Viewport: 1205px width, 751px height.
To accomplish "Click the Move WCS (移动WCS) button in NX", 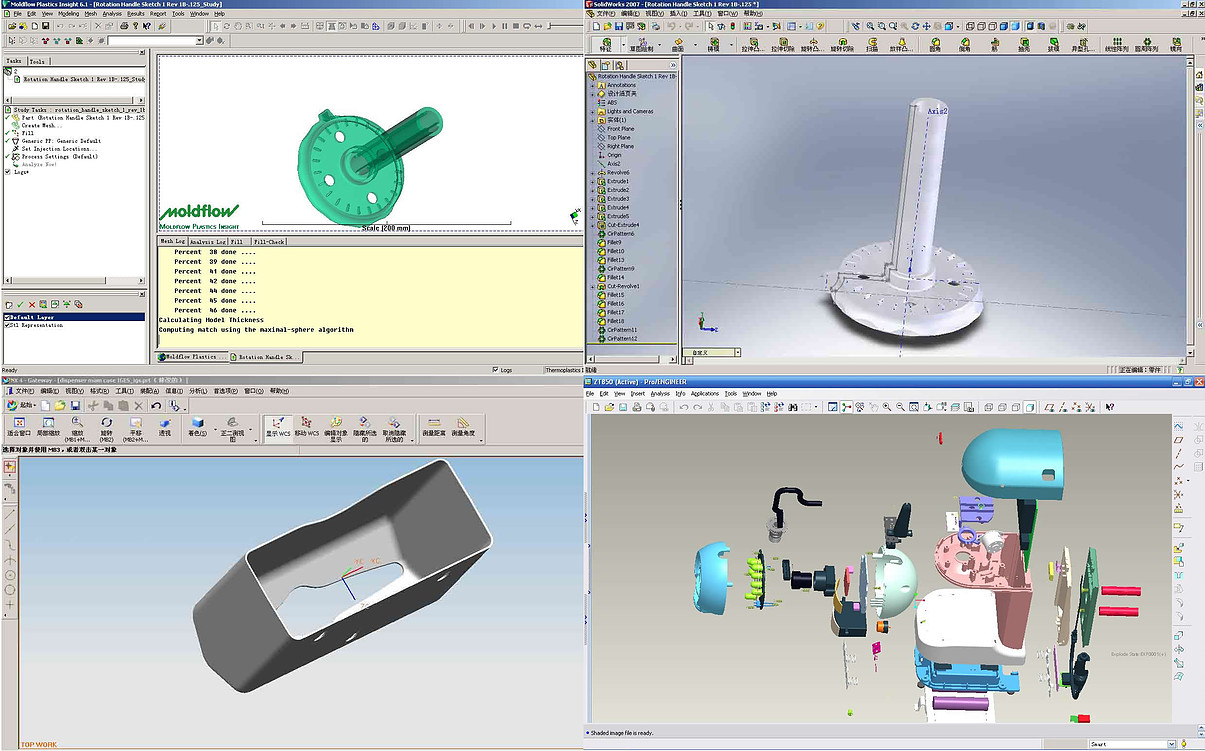I will pos(306,426).
